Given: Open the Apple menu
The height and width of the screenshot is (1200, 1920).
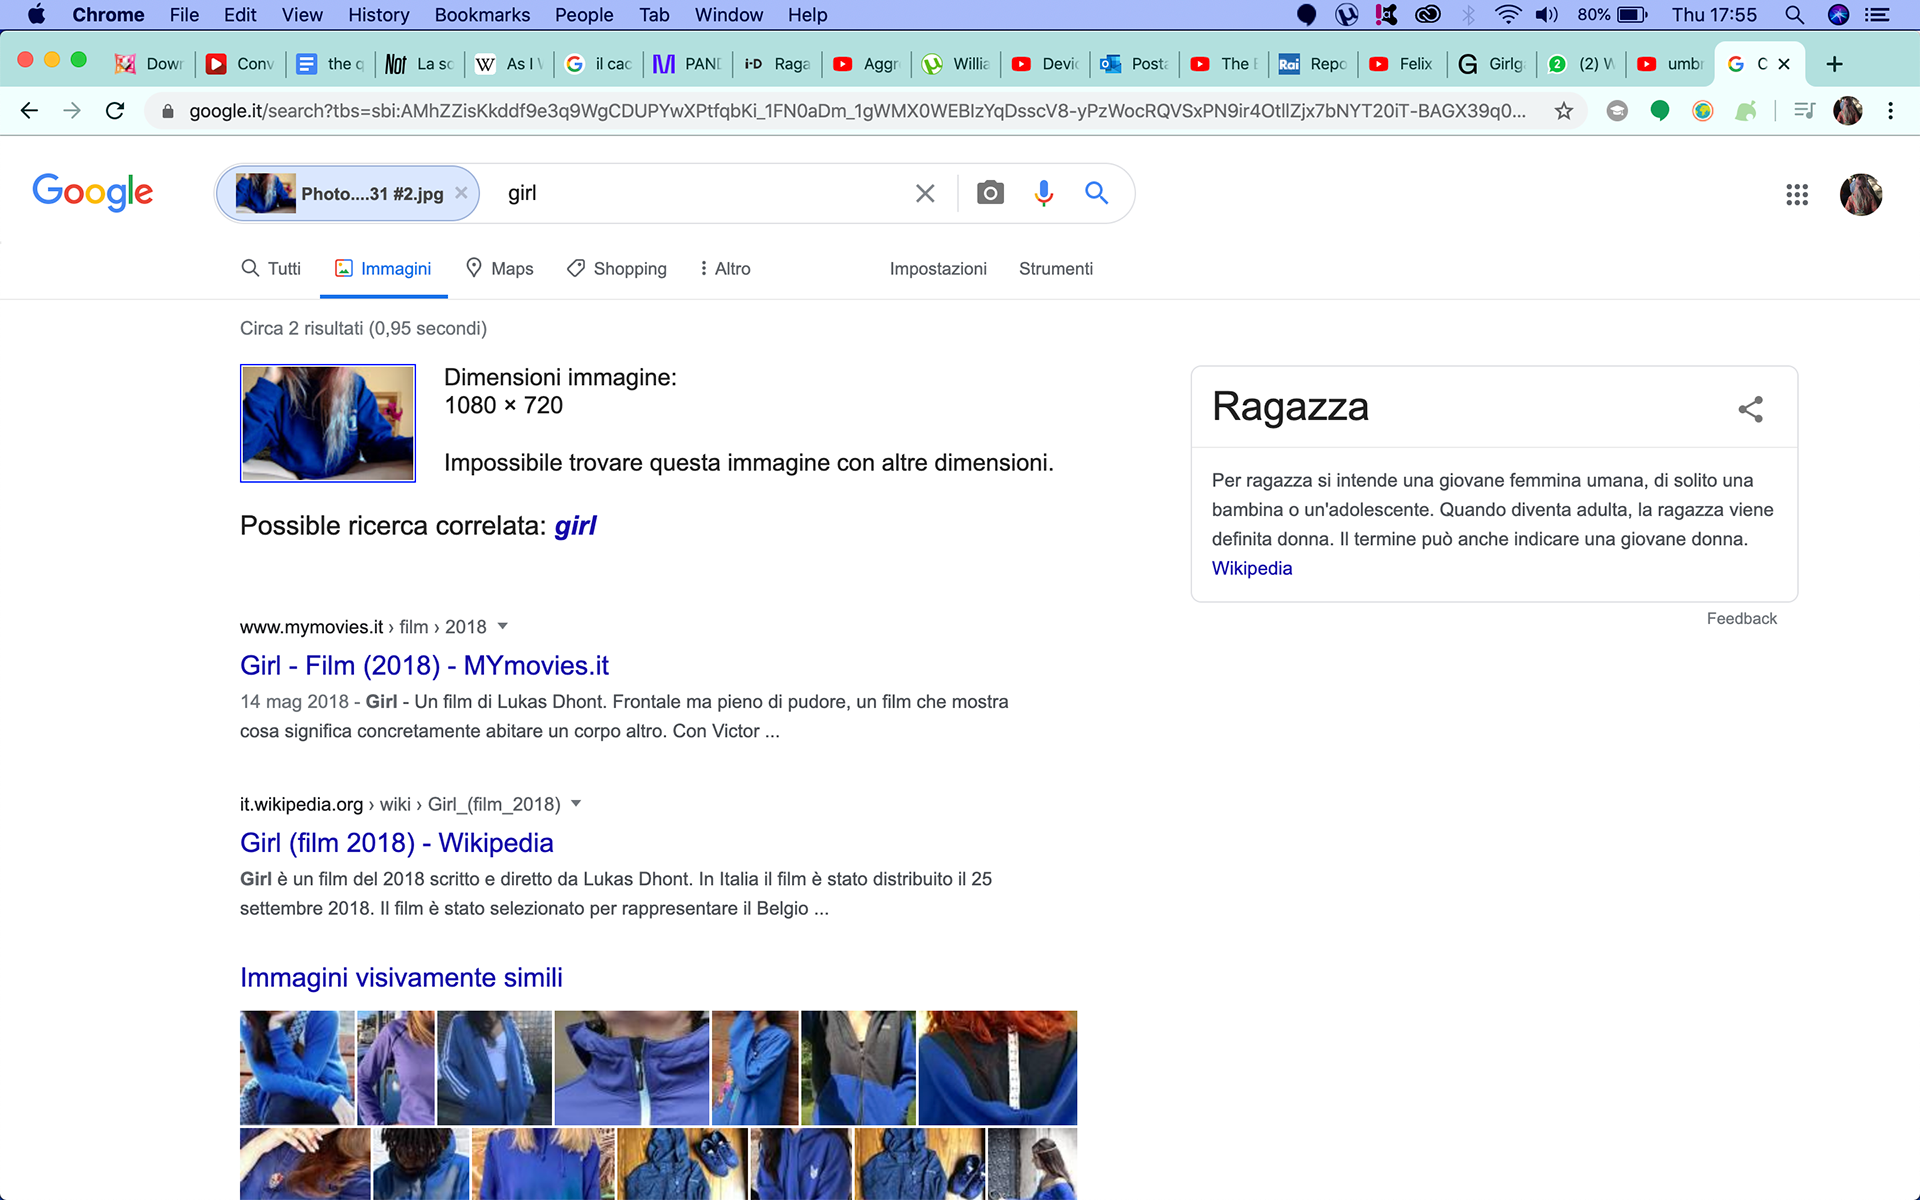Looking at the screenshot, I should [x=36, y=15].
